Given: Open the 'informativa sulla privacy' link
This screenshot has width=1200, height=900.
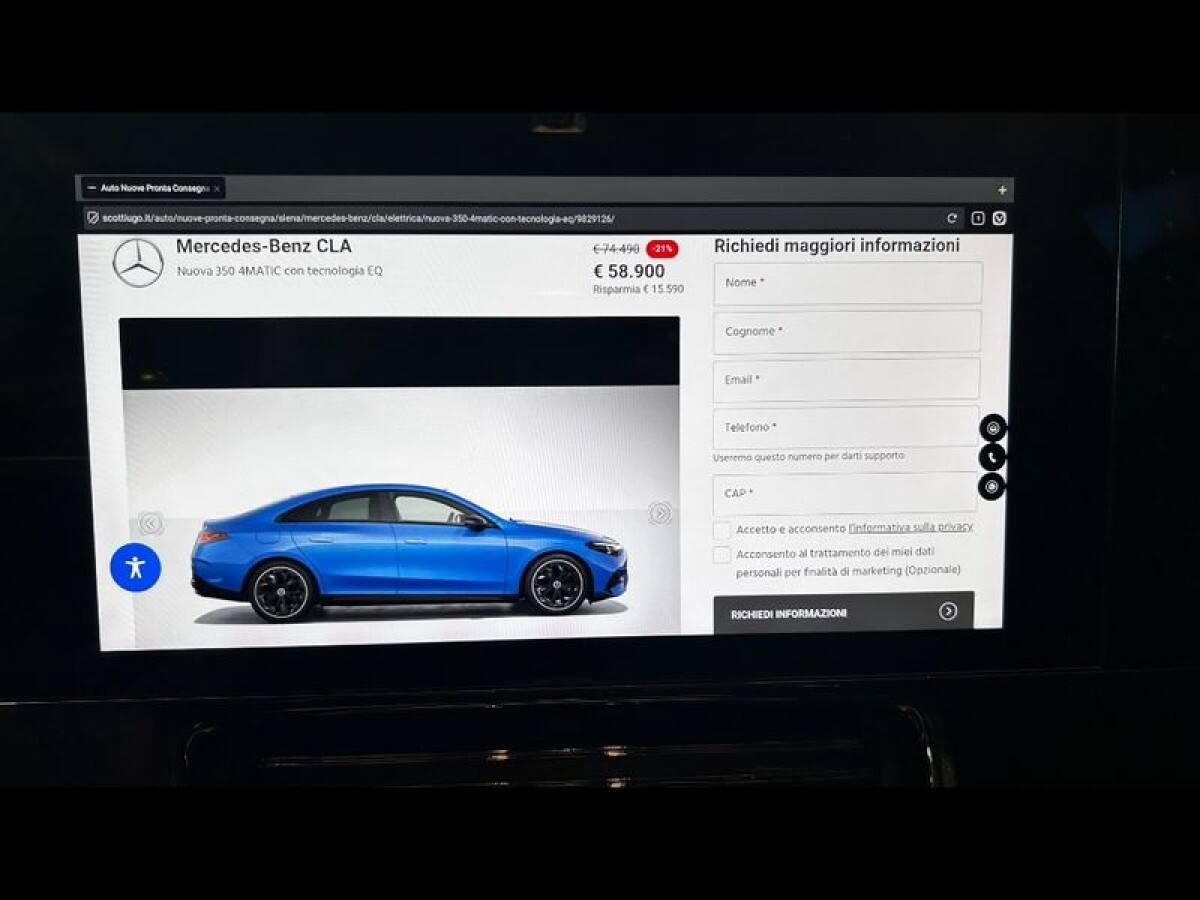Looking at the screenshot, I should pos(910,527).
